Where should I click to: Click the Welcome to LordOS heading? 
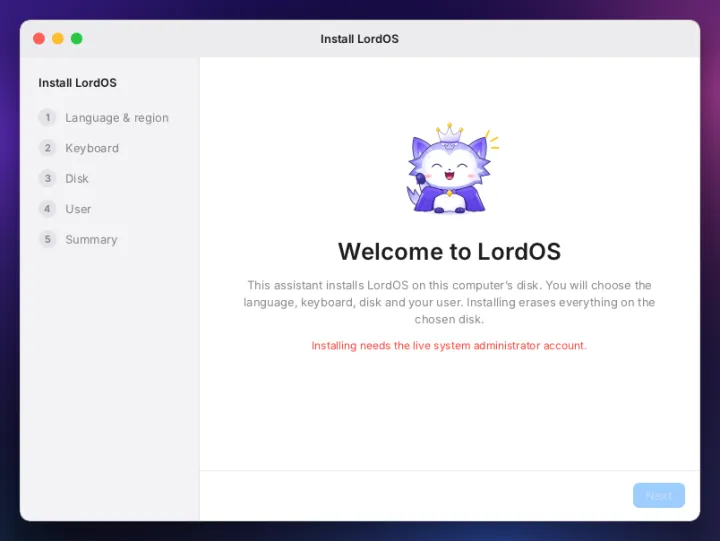point(449,252)
